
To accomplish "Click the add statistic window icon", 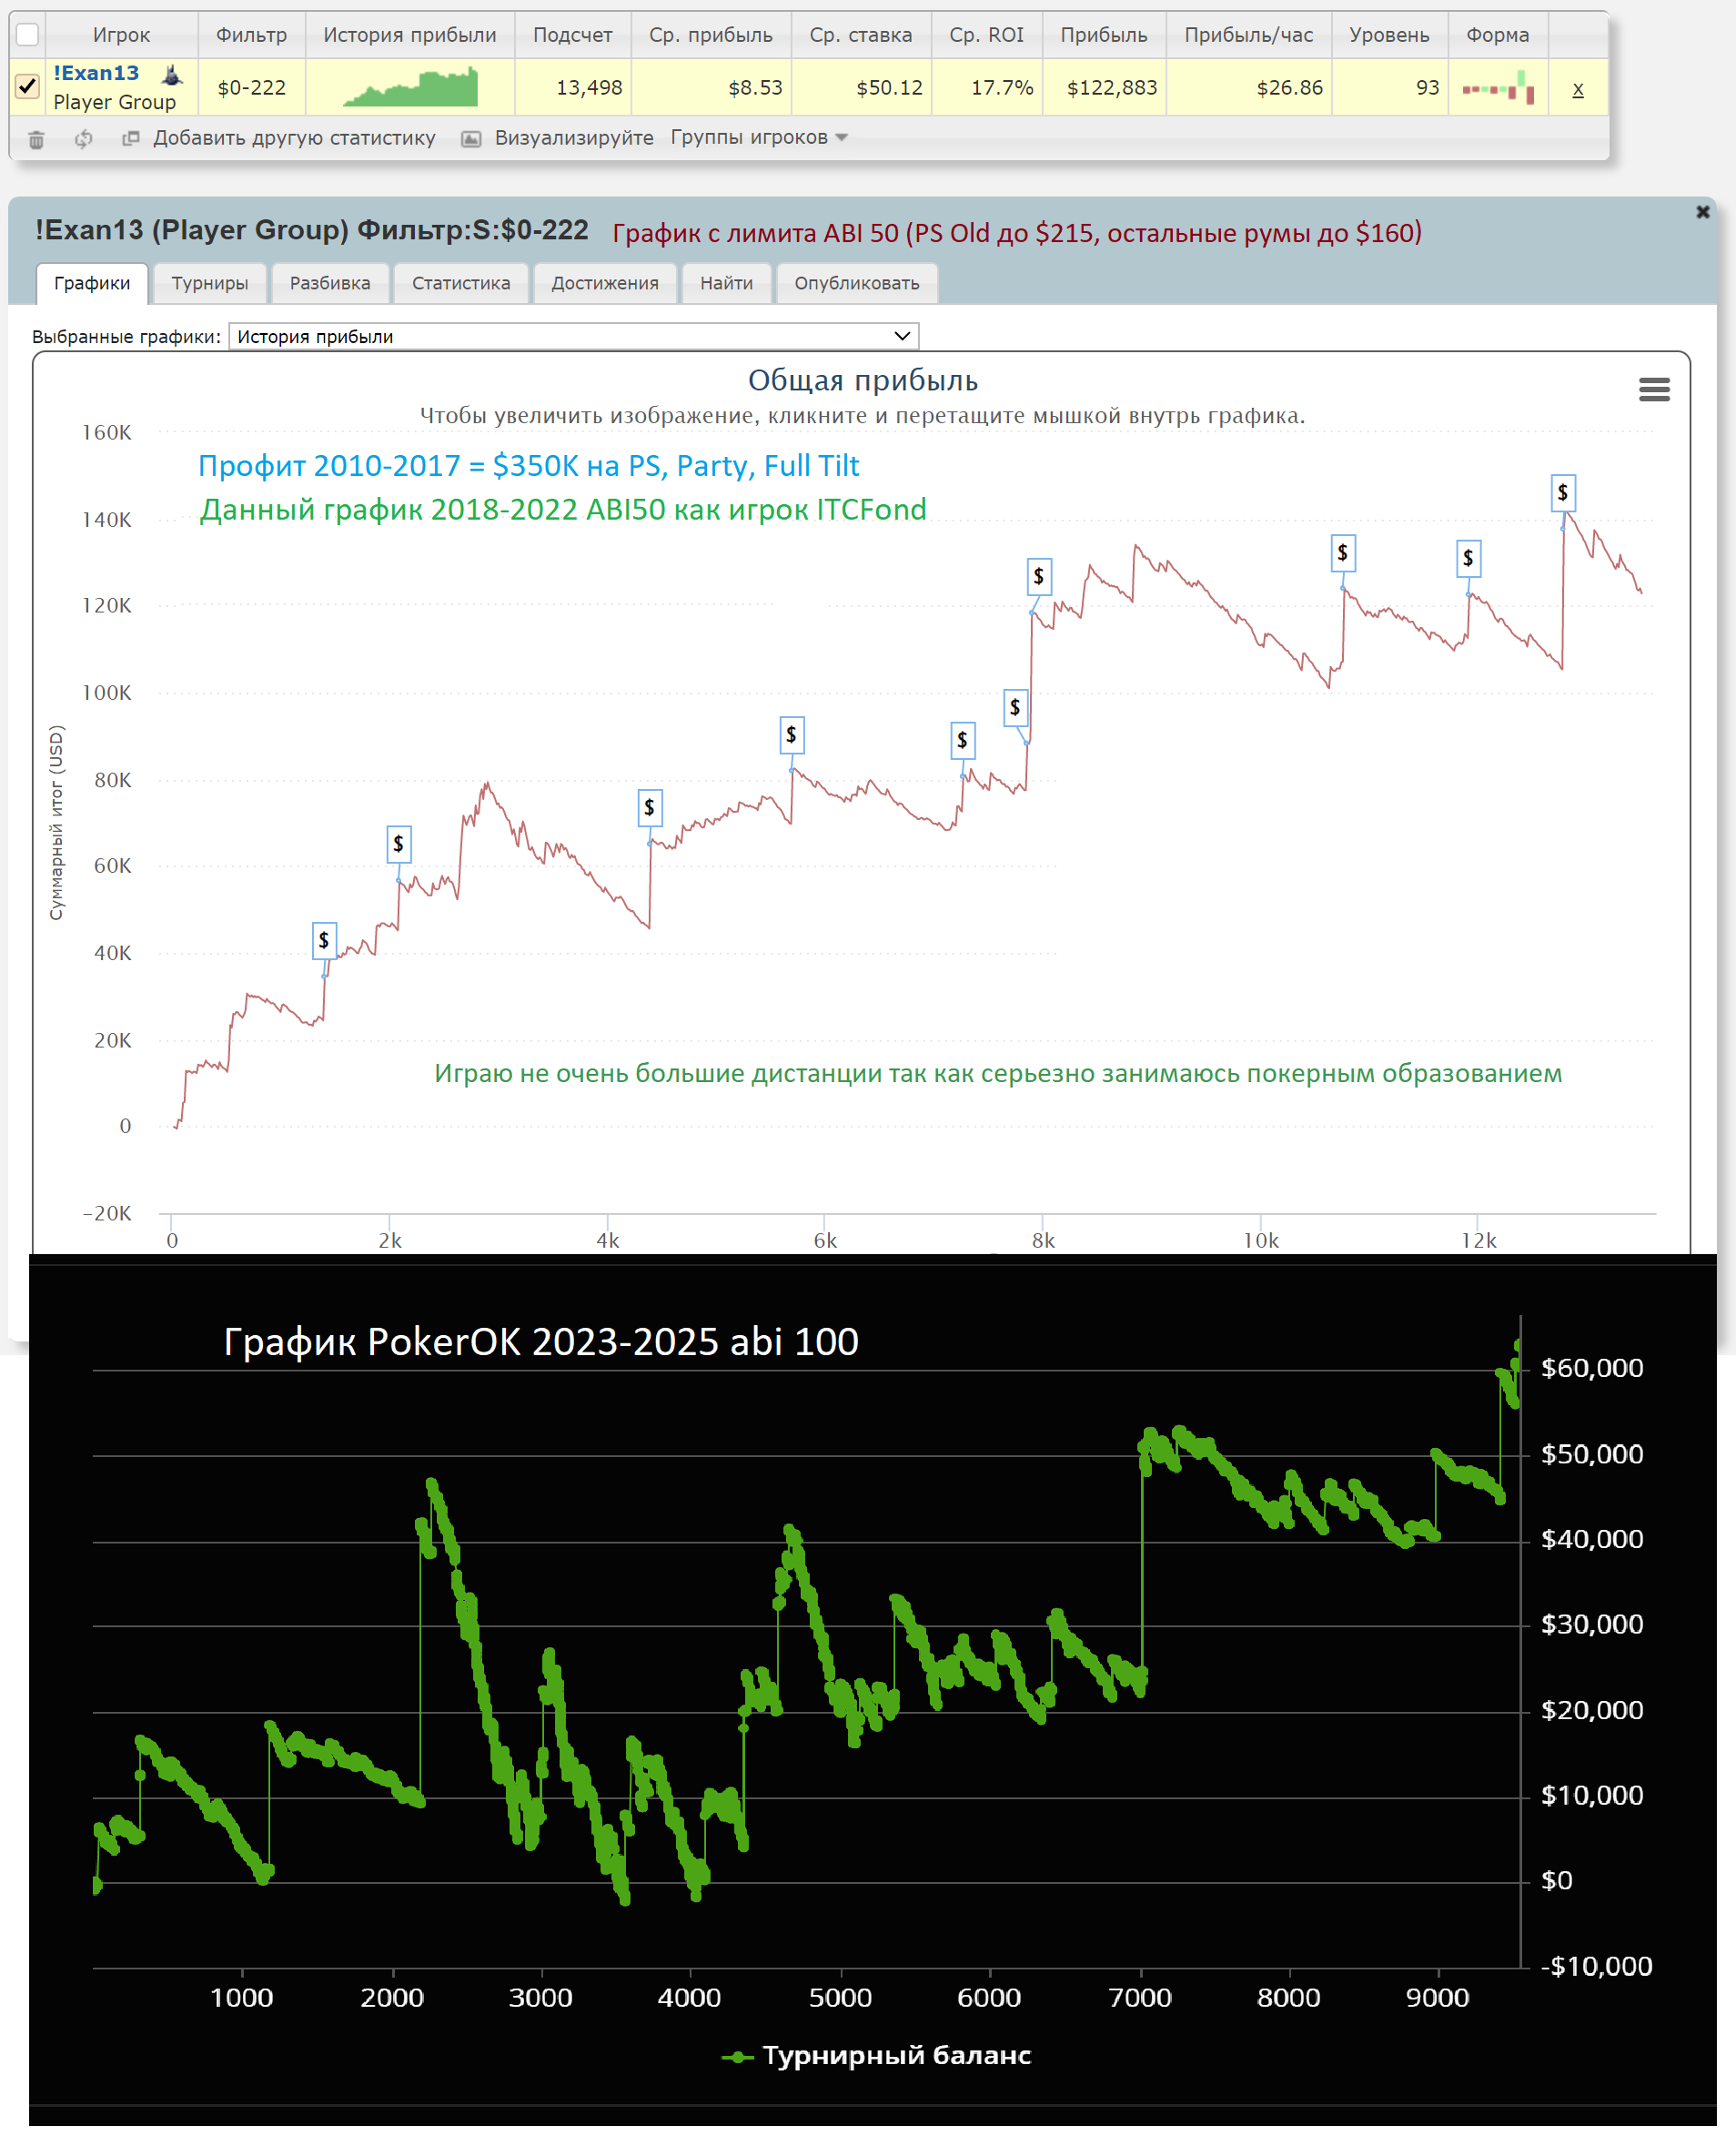I will coord(131,138).
